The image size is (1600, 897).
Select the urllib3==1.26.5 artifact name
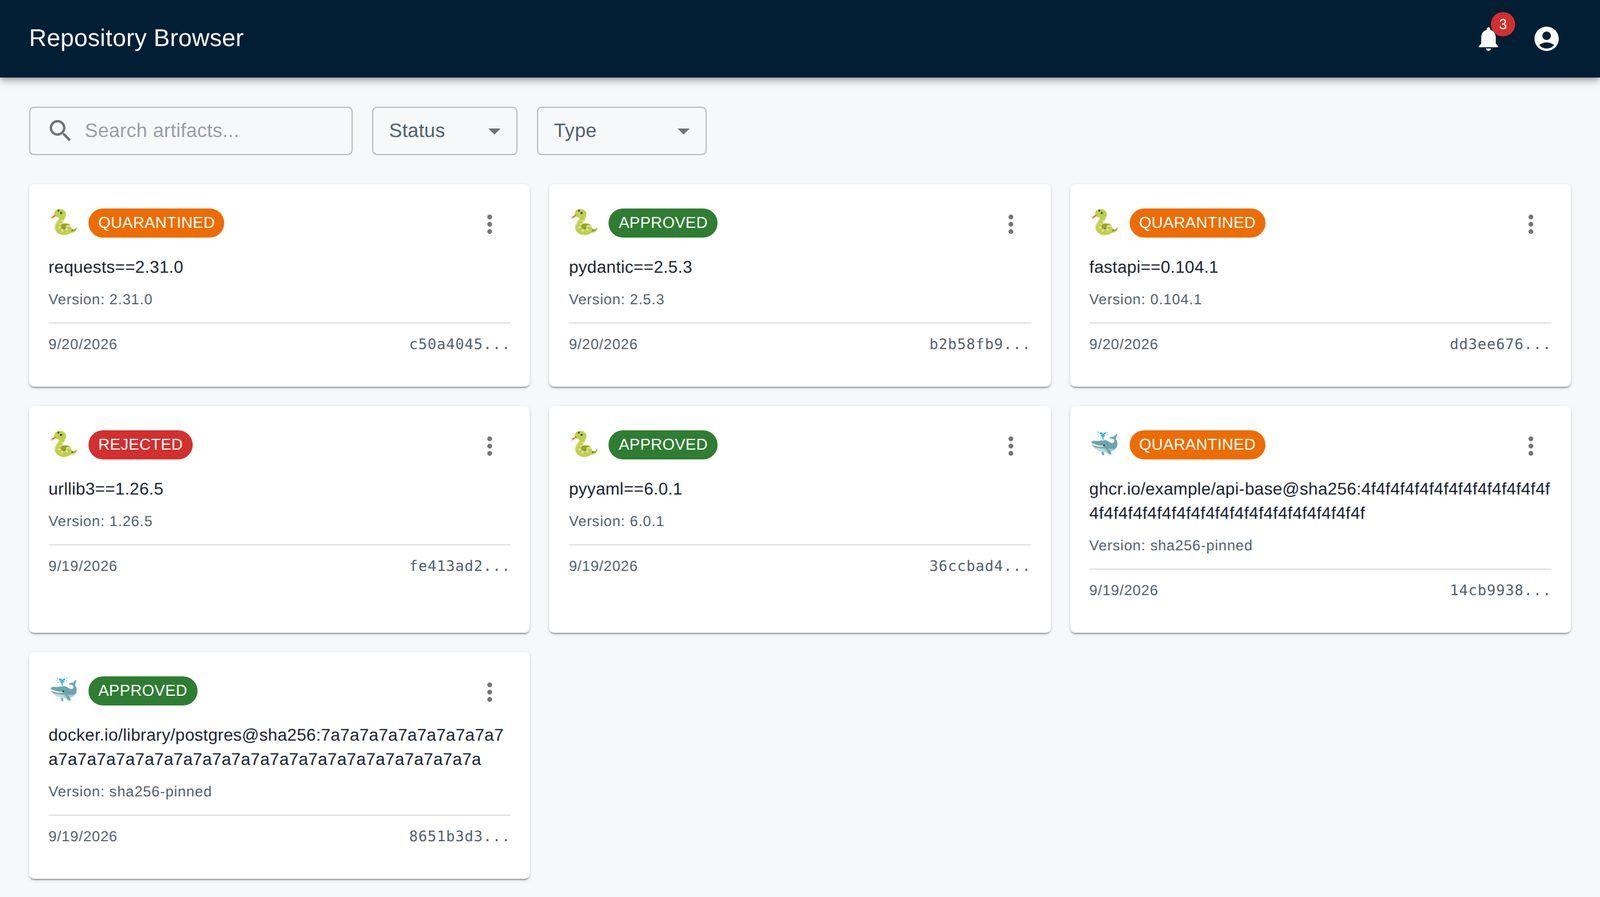pyautogui.click(x=106, y=489)
